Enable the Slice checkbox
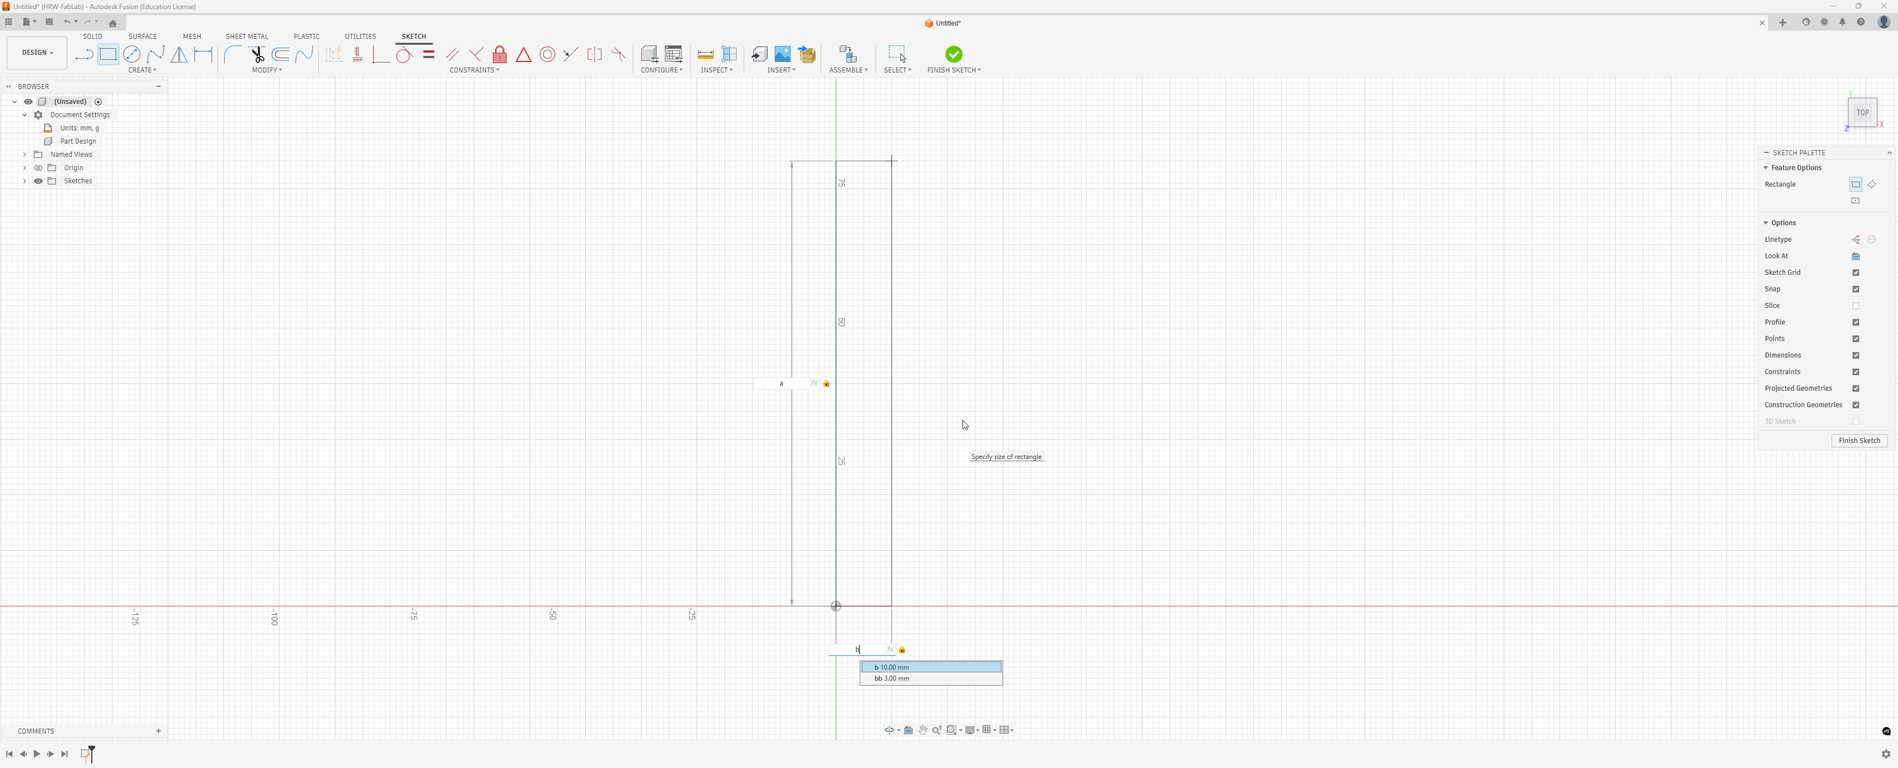 (x=1856, y=306)
